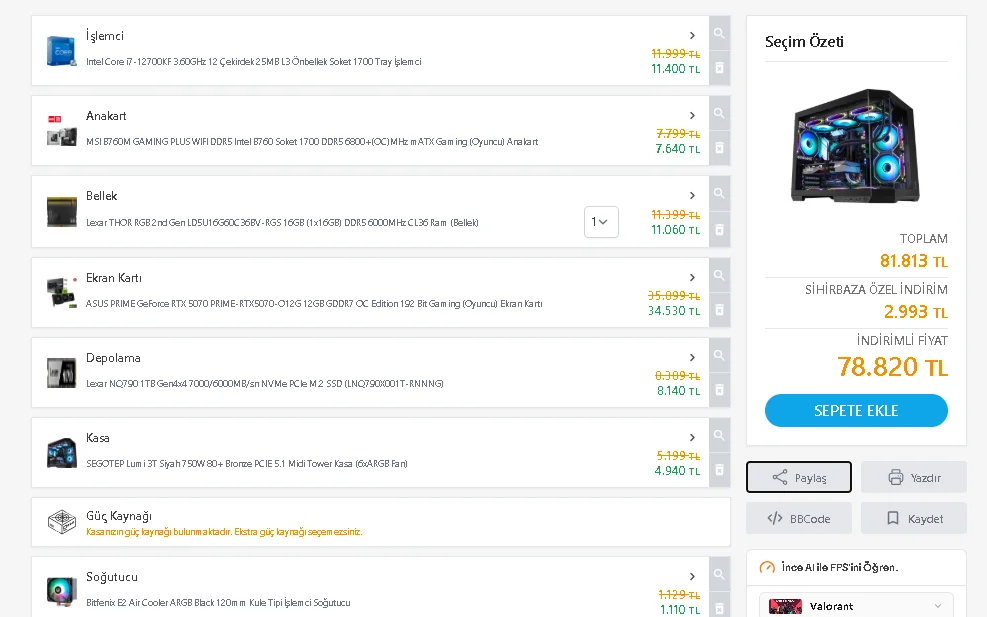The image size is (987, 617).
Task: Click the Güç Kaynağı power supply icon
Action: click(x=62, y=522)
